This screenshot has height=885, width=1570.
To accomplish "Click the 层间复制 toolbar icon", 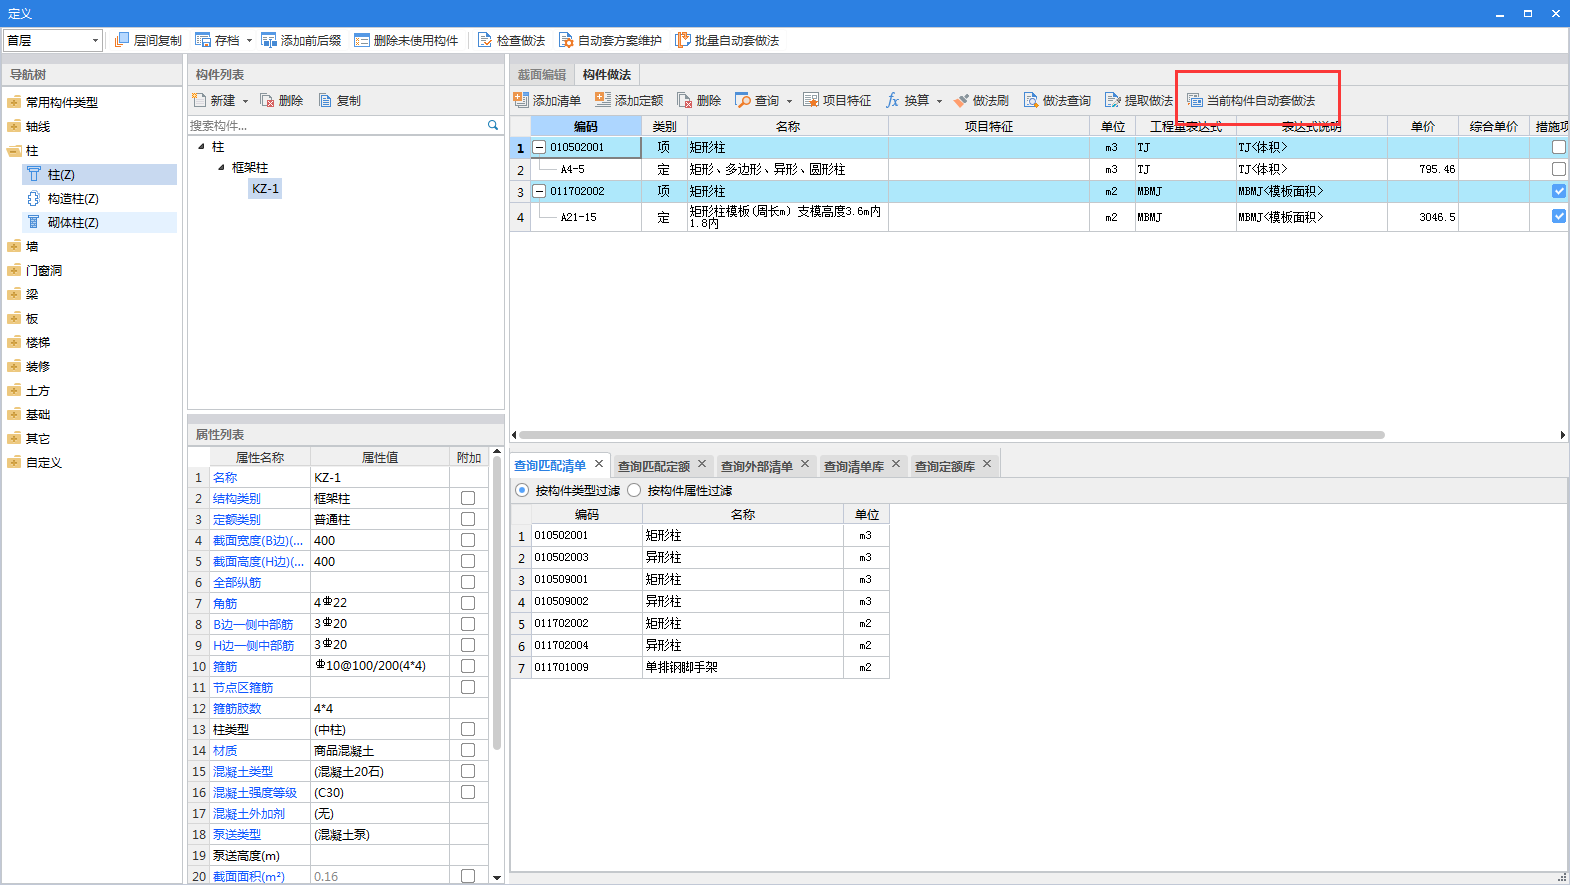I will tap(122, 40).
